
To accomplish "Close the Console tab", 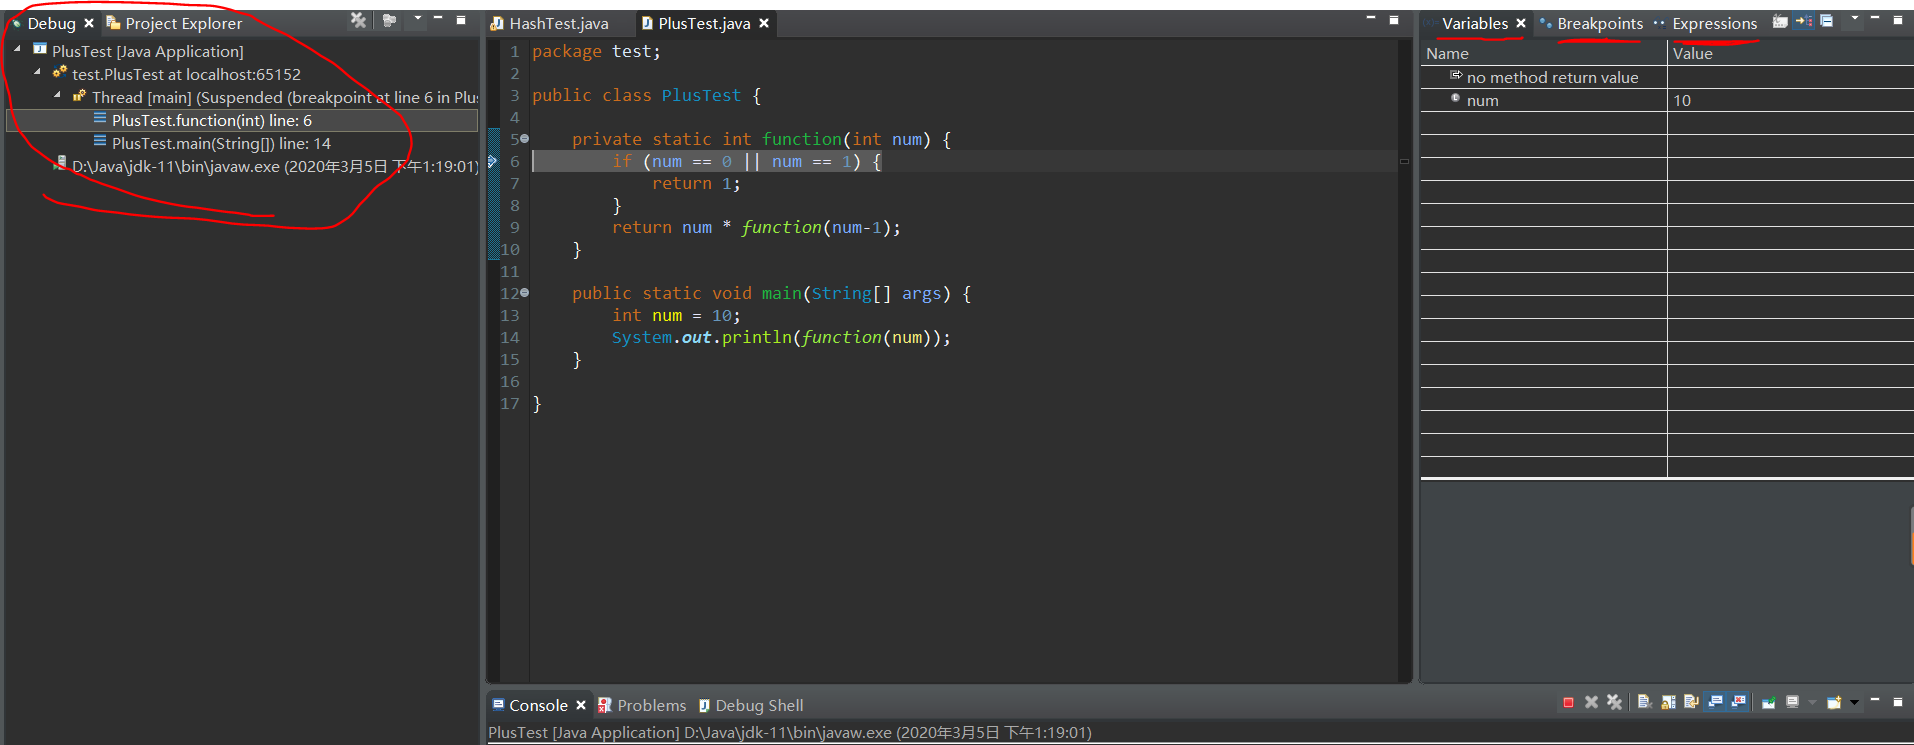I will click(581, 705).
